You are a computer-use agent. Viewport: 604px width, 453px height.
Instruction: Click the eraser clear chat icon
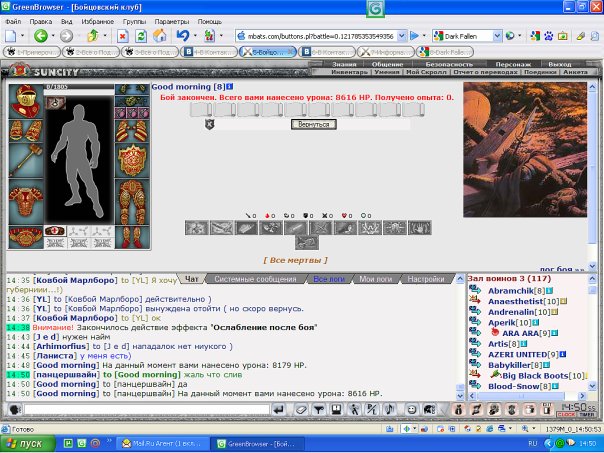click(301, 410)
